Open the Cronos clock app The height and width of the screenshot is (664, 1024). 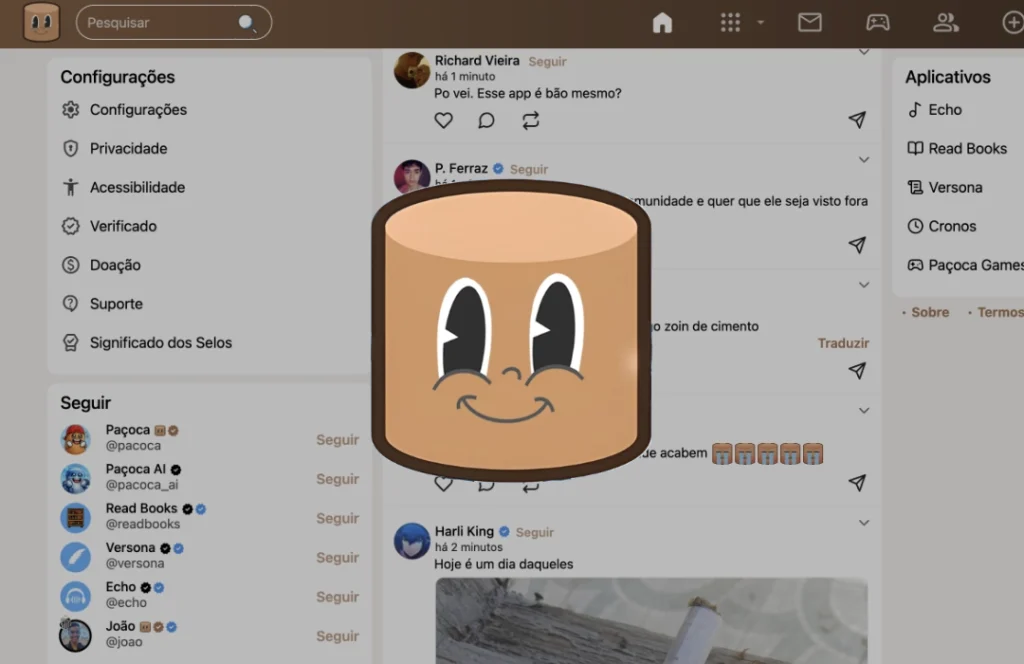(x=949, y=226)
